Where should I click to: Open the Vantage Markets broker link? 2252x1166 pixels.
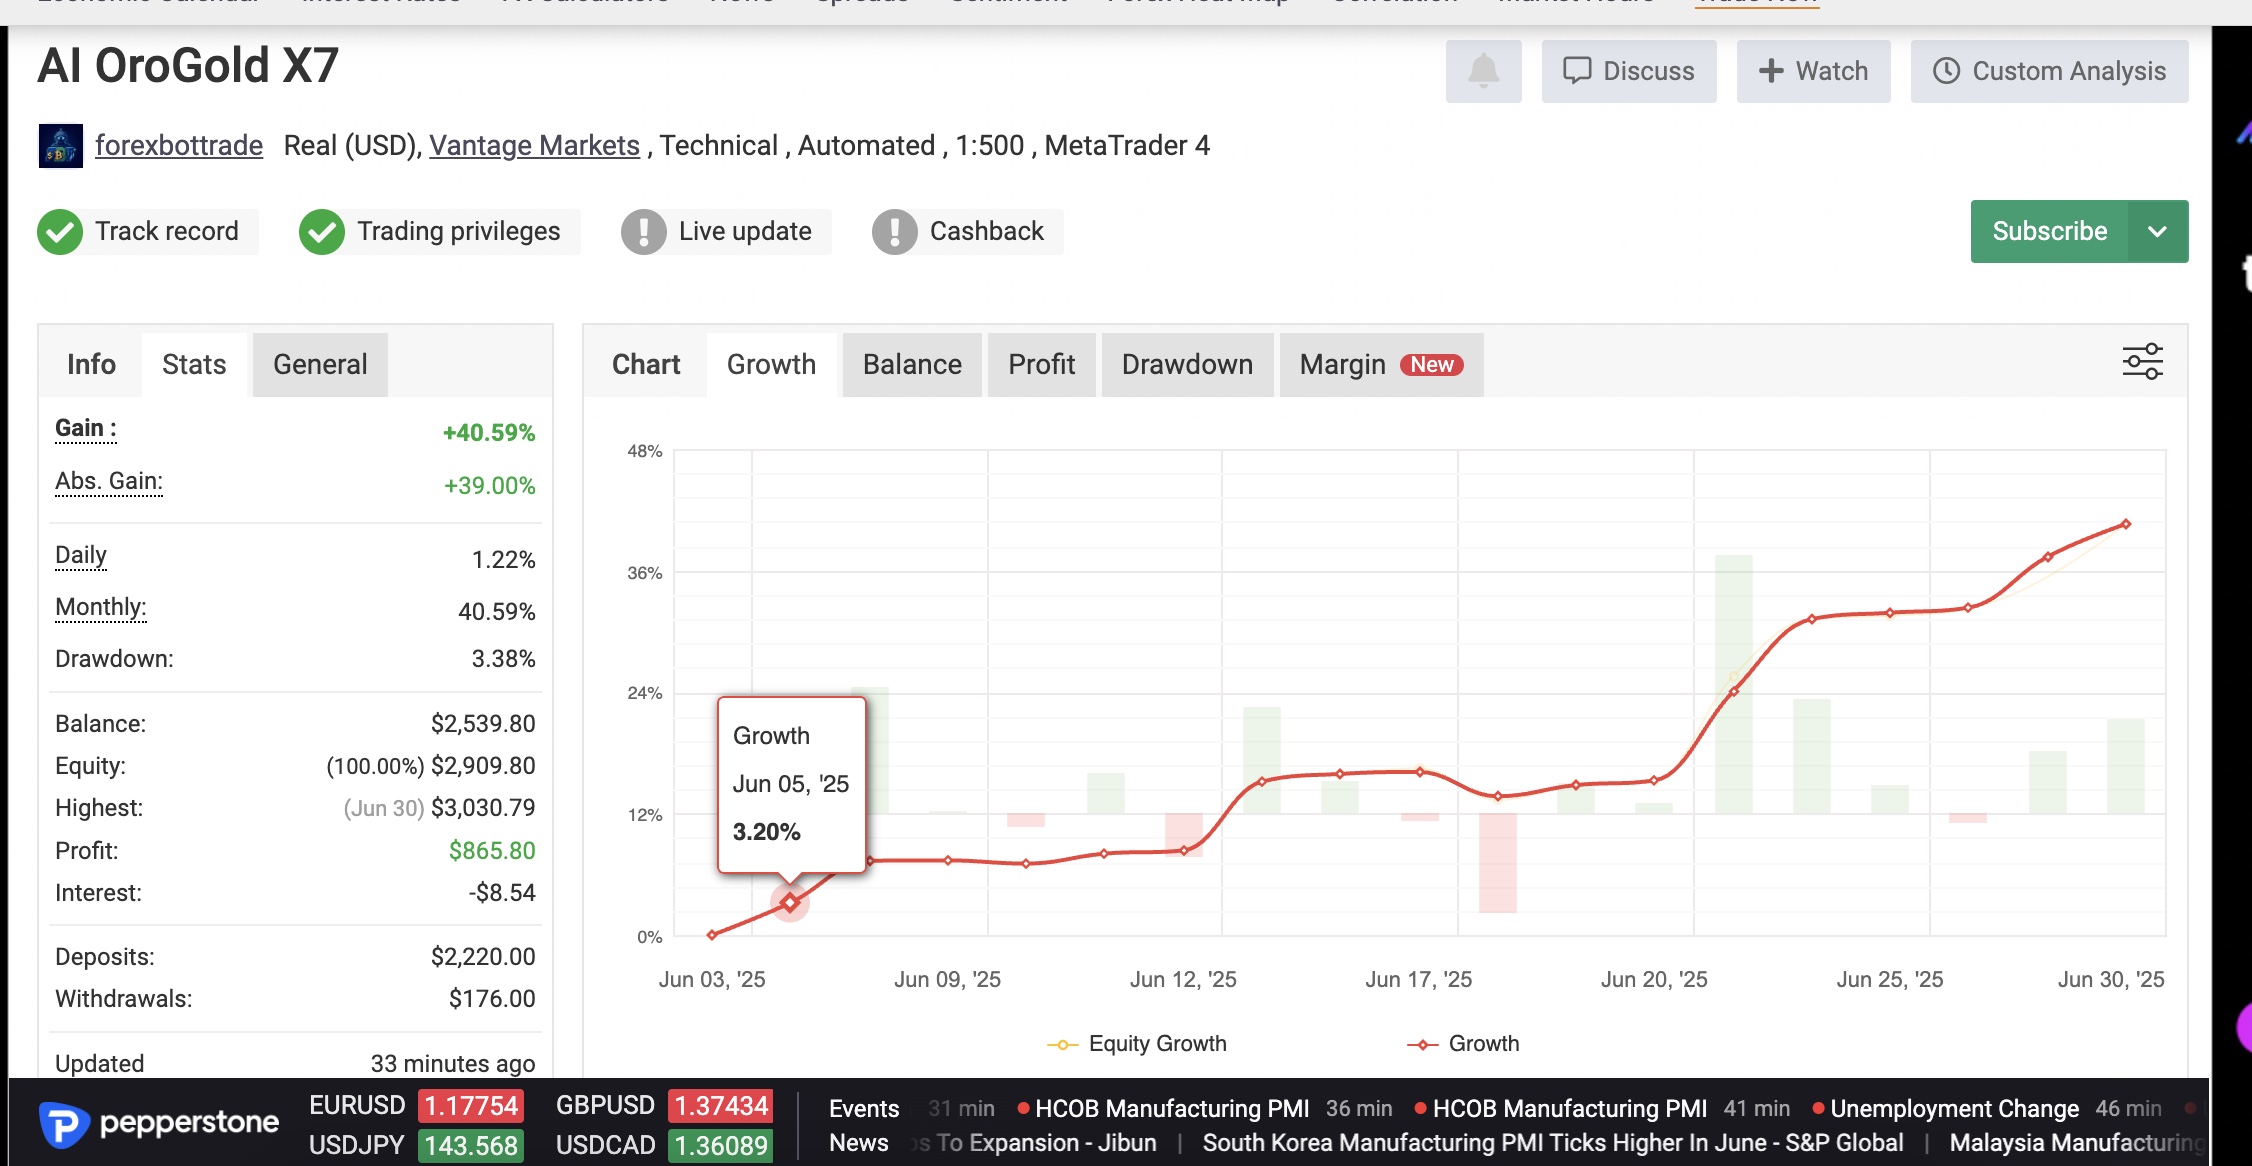click(534, 146)
